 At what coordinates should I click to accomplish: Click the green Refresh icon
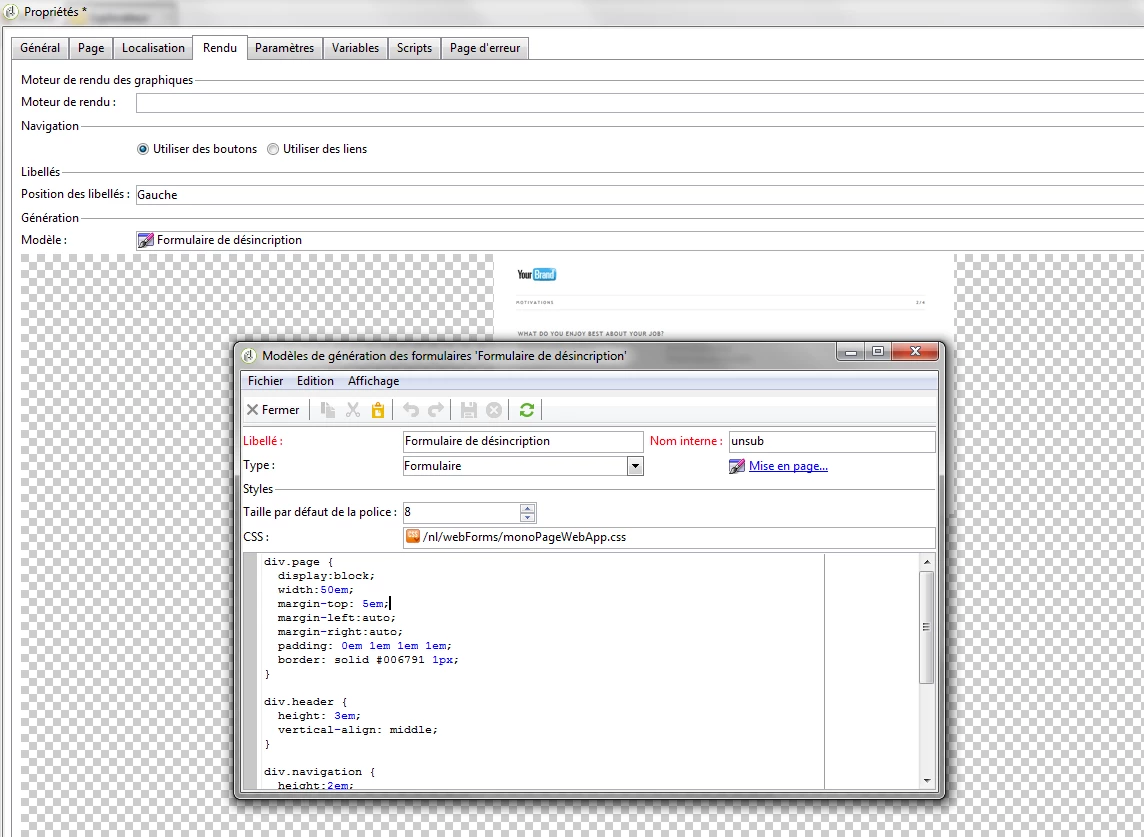(x=527, y=410)
